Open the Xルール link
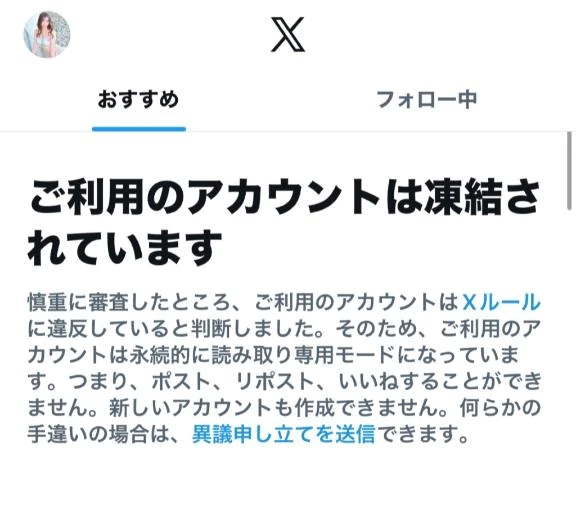This screenshot has height=505, width=576. click(501, 302)
